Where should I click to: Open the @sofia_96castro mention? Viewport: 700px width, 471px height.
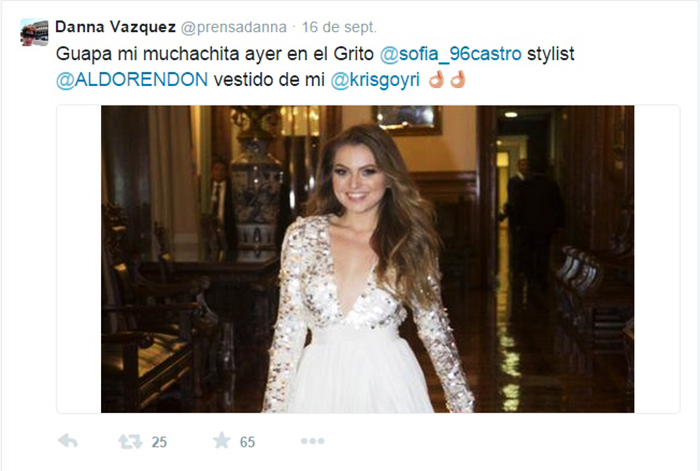coord(450,54)
